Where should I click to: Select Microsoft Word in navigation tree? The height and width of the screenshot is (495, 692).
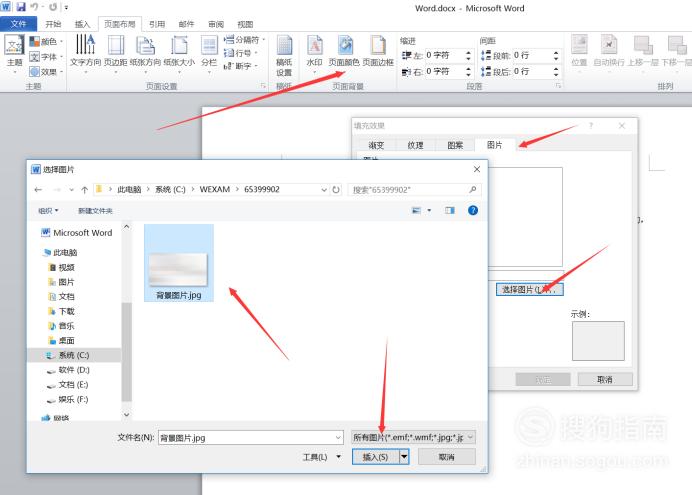point(77,232)
